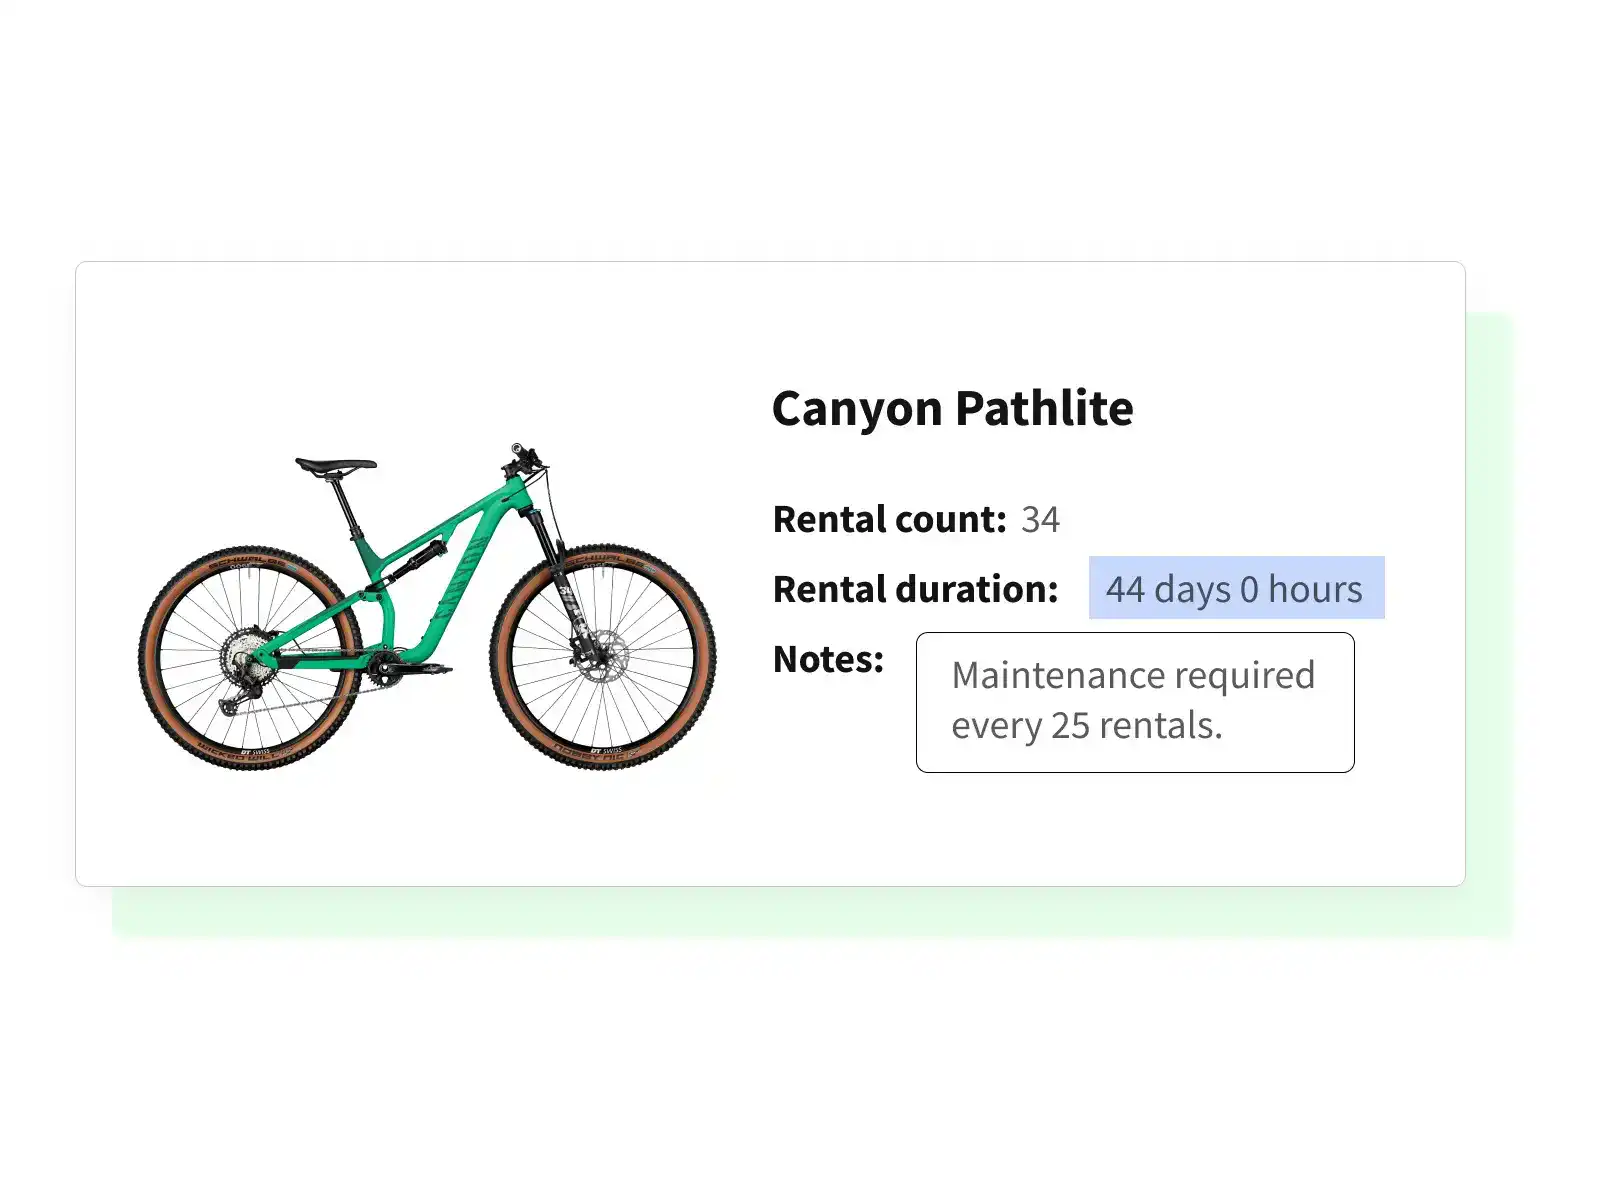Click the Notes label
Screen dimensions: 1600x1200
[x=828, y=660]
